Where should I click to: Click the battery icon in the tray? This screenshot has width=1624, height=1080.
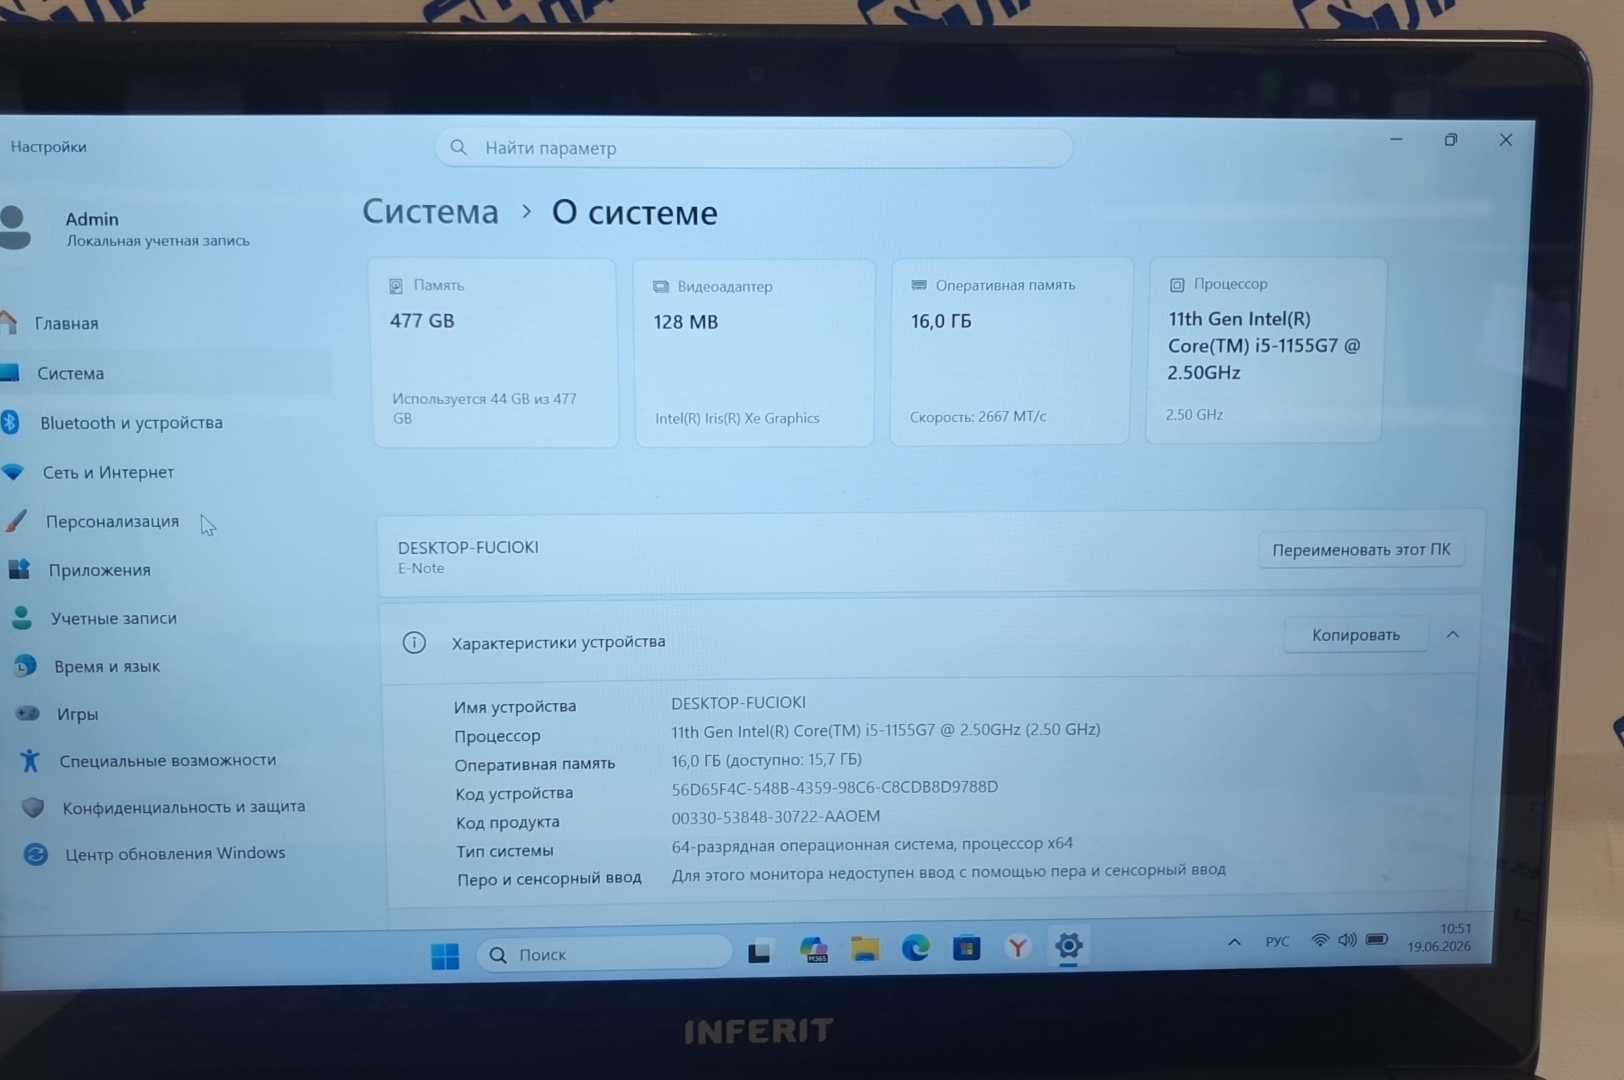pos(1377,939)
